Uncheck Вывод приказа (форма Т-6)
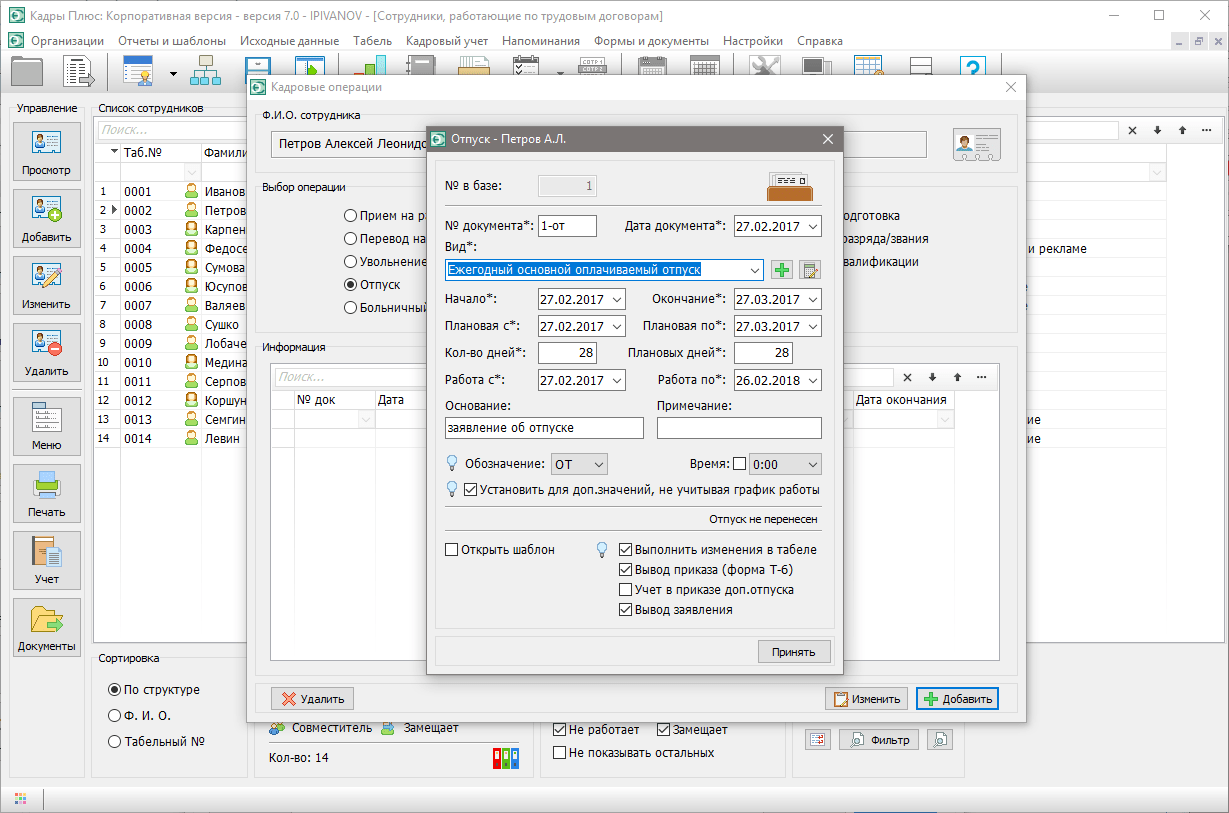This screenshot has width=1229, height=813. pos(626,570)
